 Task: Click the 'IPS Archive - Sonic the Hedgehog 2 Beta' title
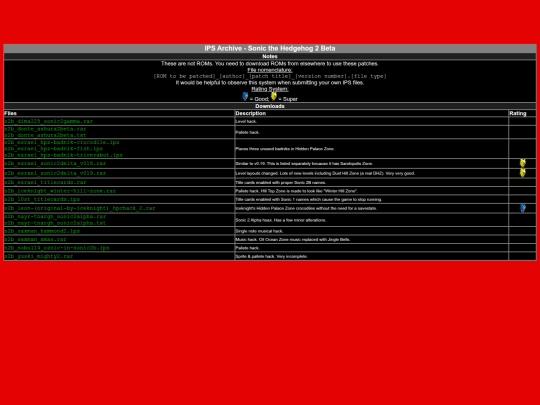coord(270,48)
